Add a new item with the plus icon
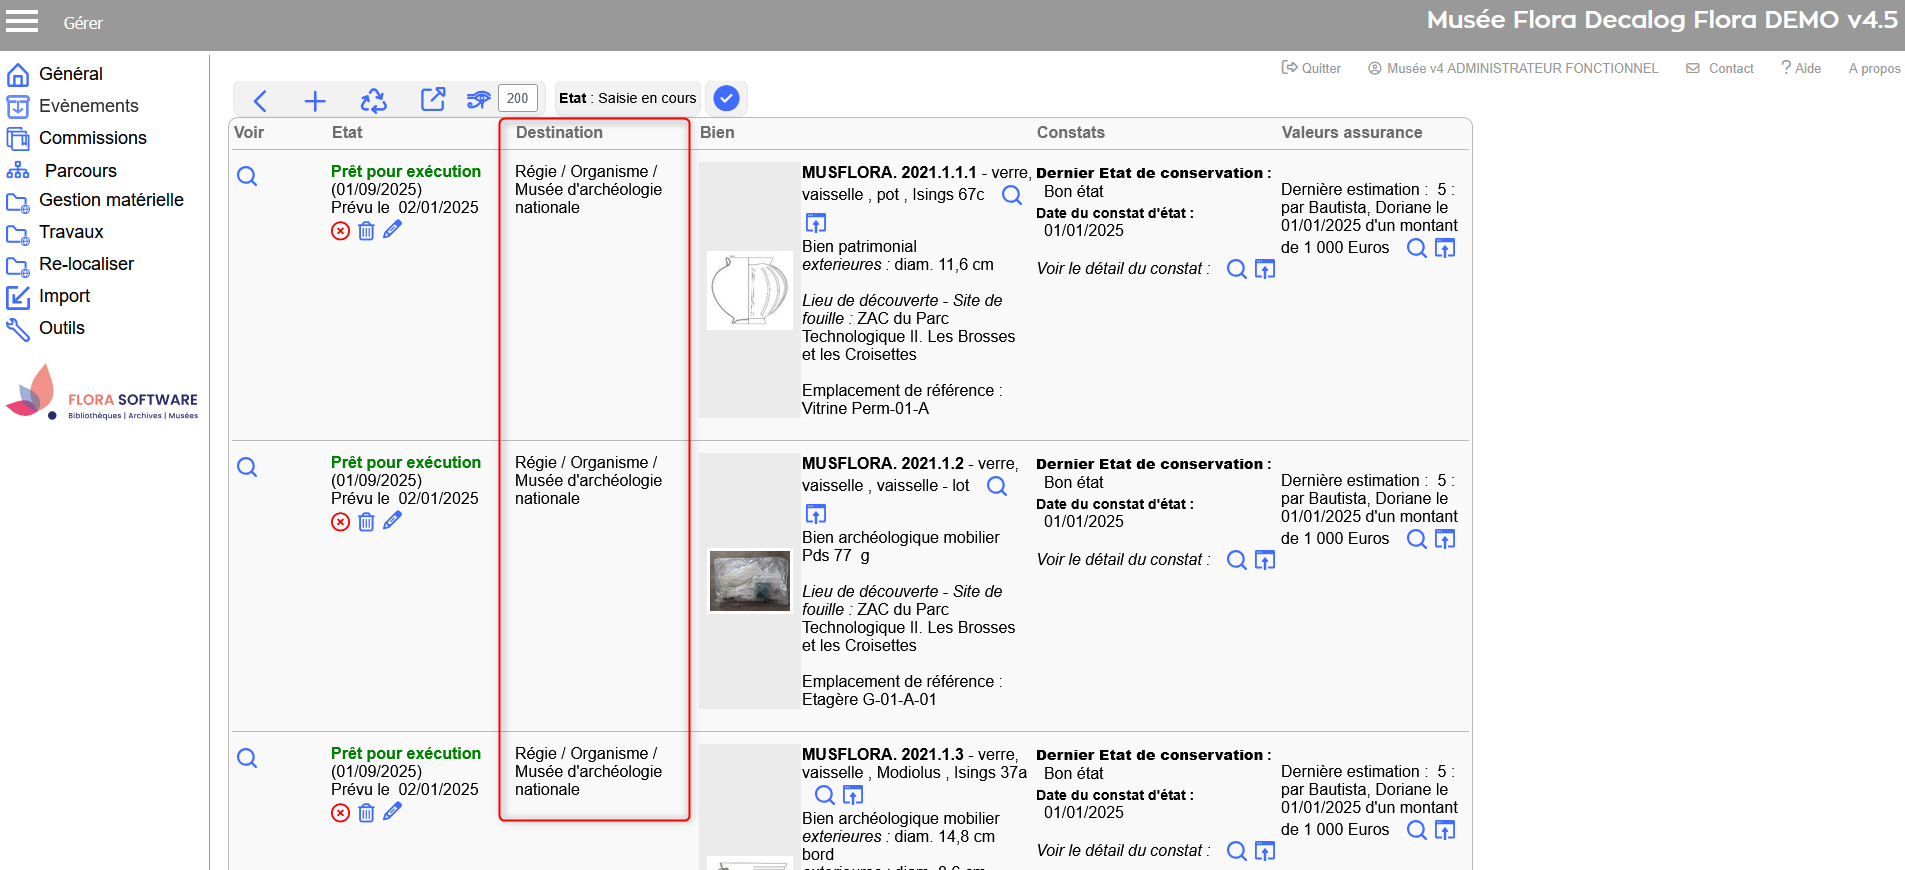The width and height of the screenshot is (1905, 870). [315, 100]
